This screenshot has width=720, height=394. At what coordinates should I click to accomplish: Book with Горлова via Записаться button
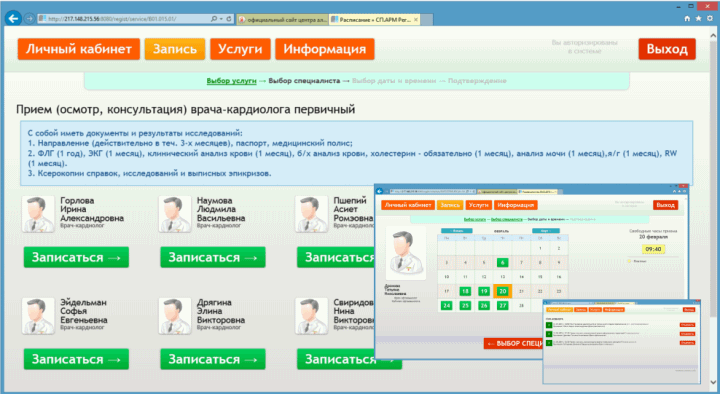click(76, 257)
